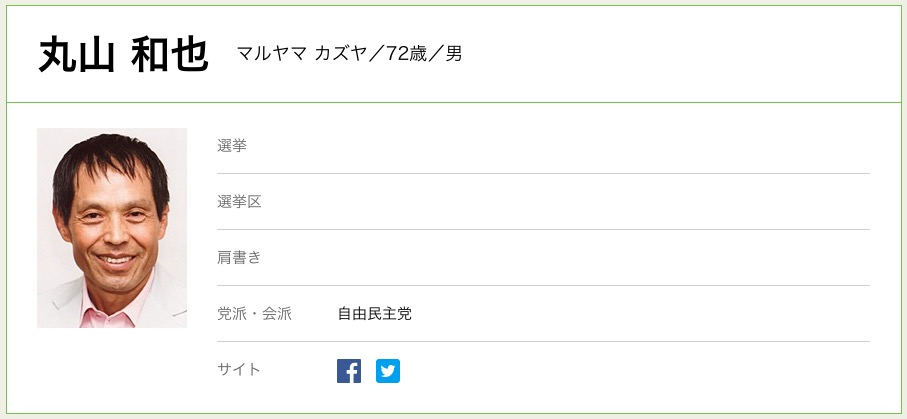The image size is (907, 419).
Task: Click the empty value area beside 肩書き
Action: point(600,258)
